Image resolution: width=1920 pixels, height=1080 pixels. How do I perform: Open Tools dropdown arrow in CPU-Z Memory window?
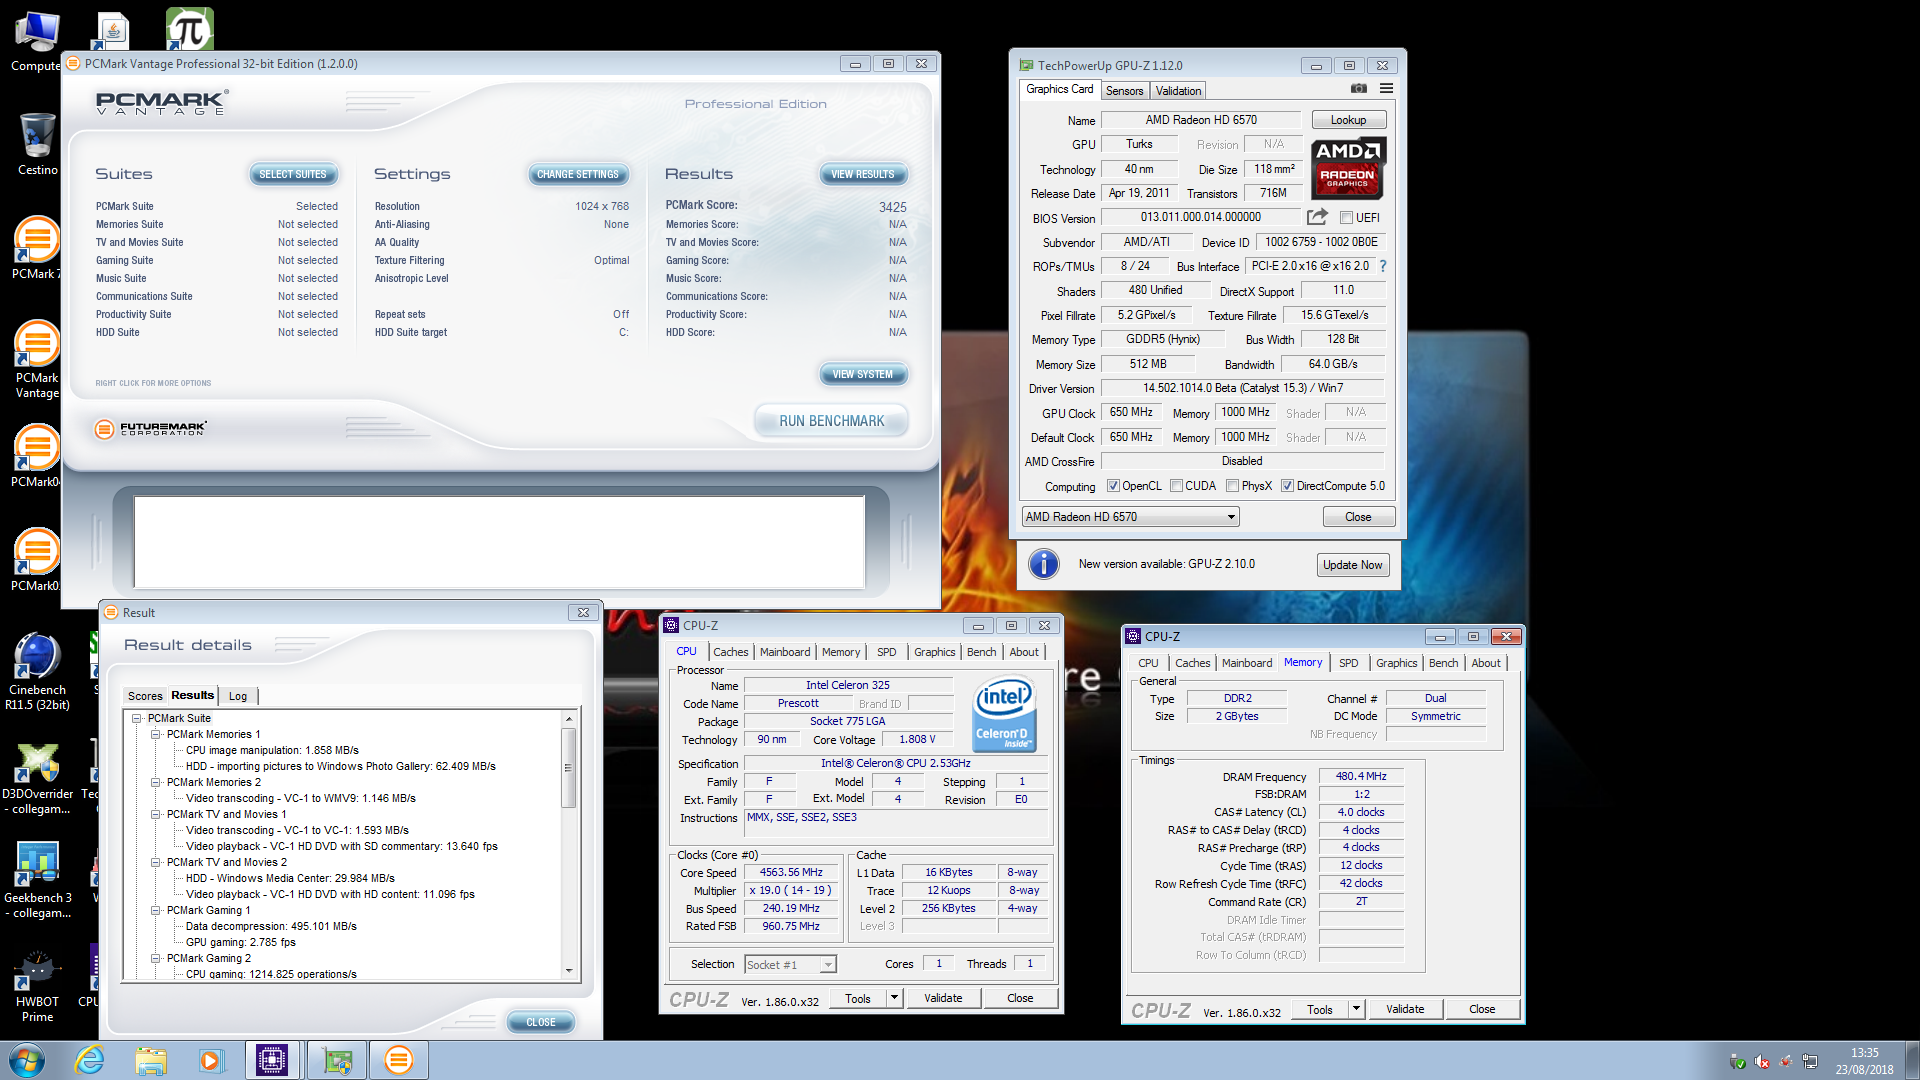click(1356, 1009)
